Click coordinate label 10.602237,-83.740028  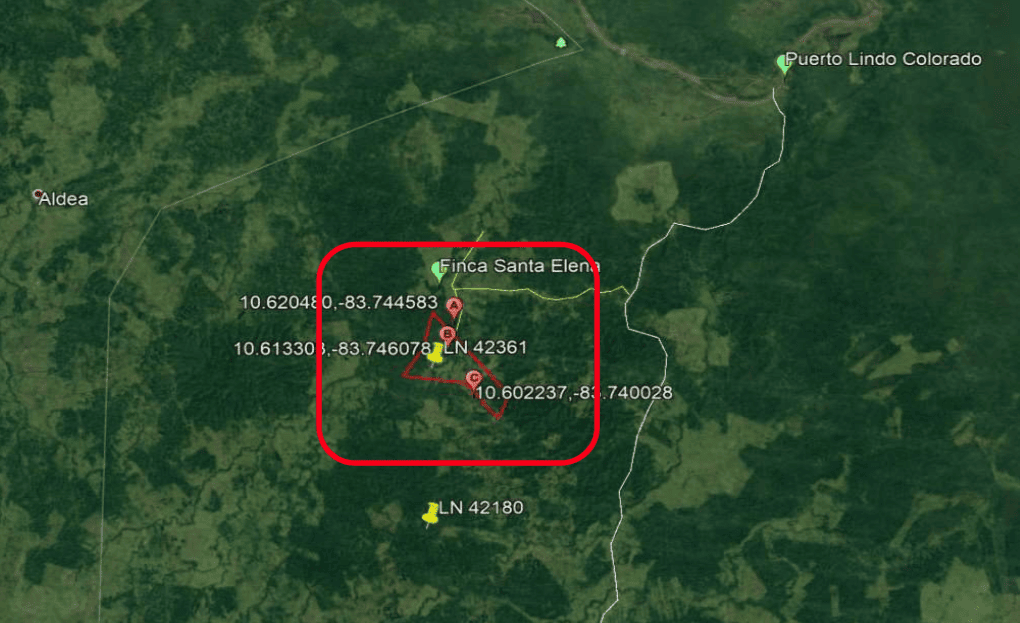pos(574,393)
